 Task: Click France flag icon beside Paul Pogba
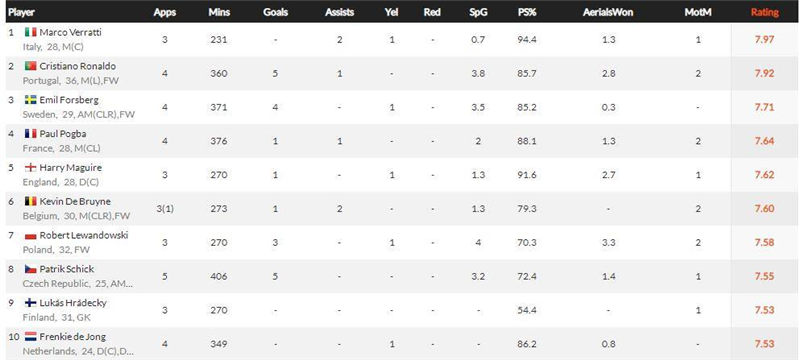(x=31, y=134)
